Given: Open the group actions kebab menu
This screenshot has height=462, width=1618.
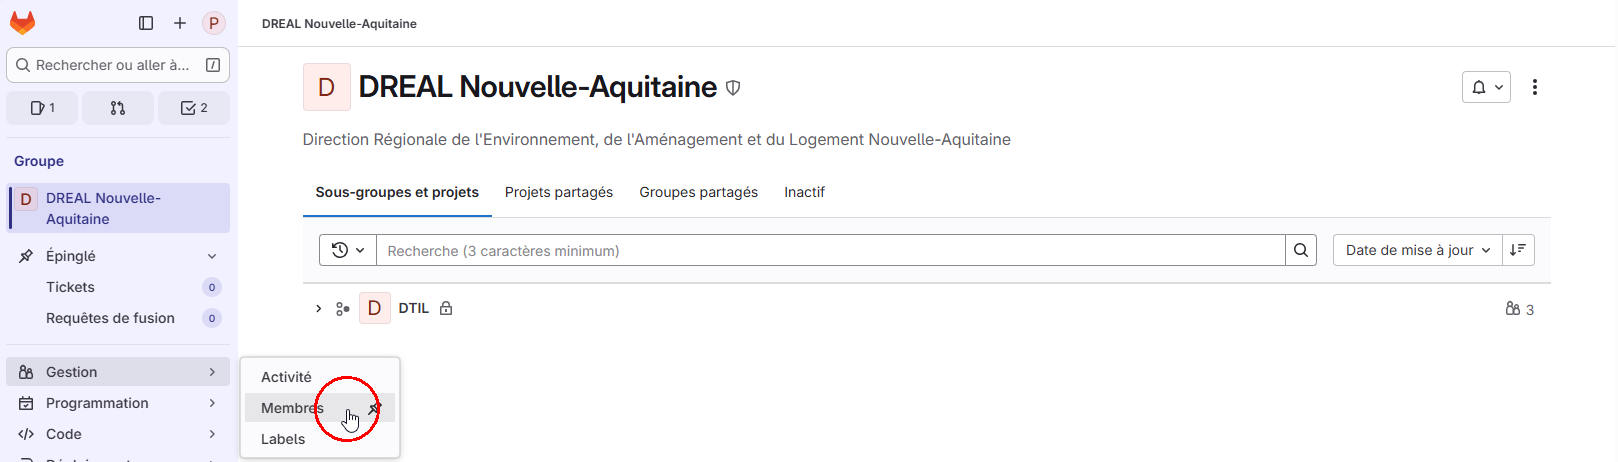Looking at the screenshot, I should 1534,88.
